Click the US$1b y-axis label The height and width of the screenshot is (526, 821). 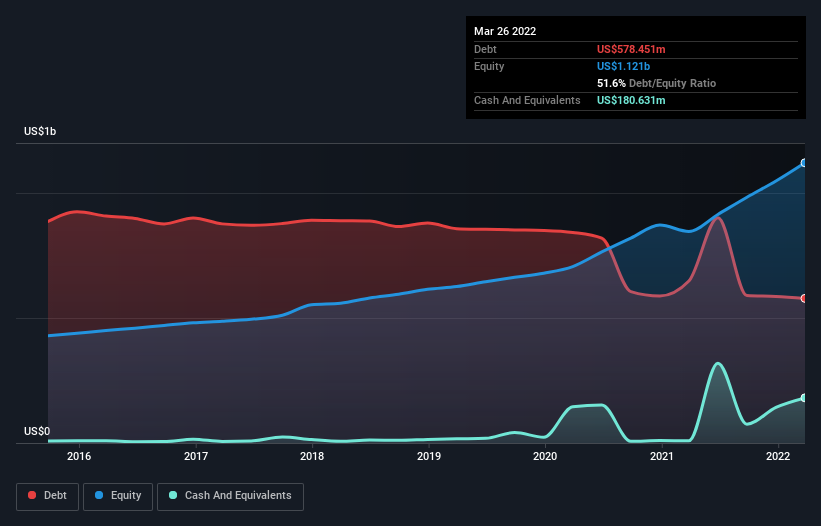(x=40, y=131)
